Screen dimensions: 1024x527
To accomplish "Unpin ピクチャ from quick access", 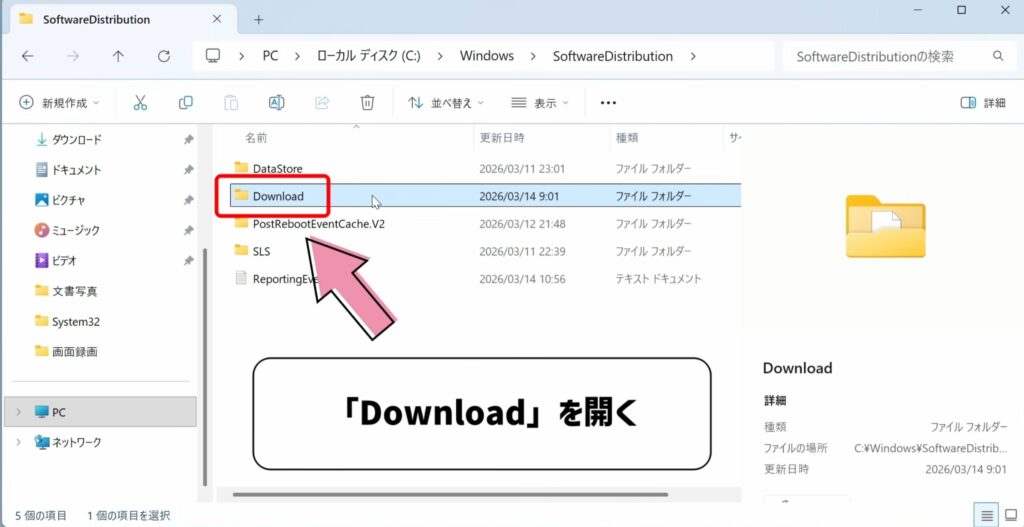I will click(x=189, y=200).
